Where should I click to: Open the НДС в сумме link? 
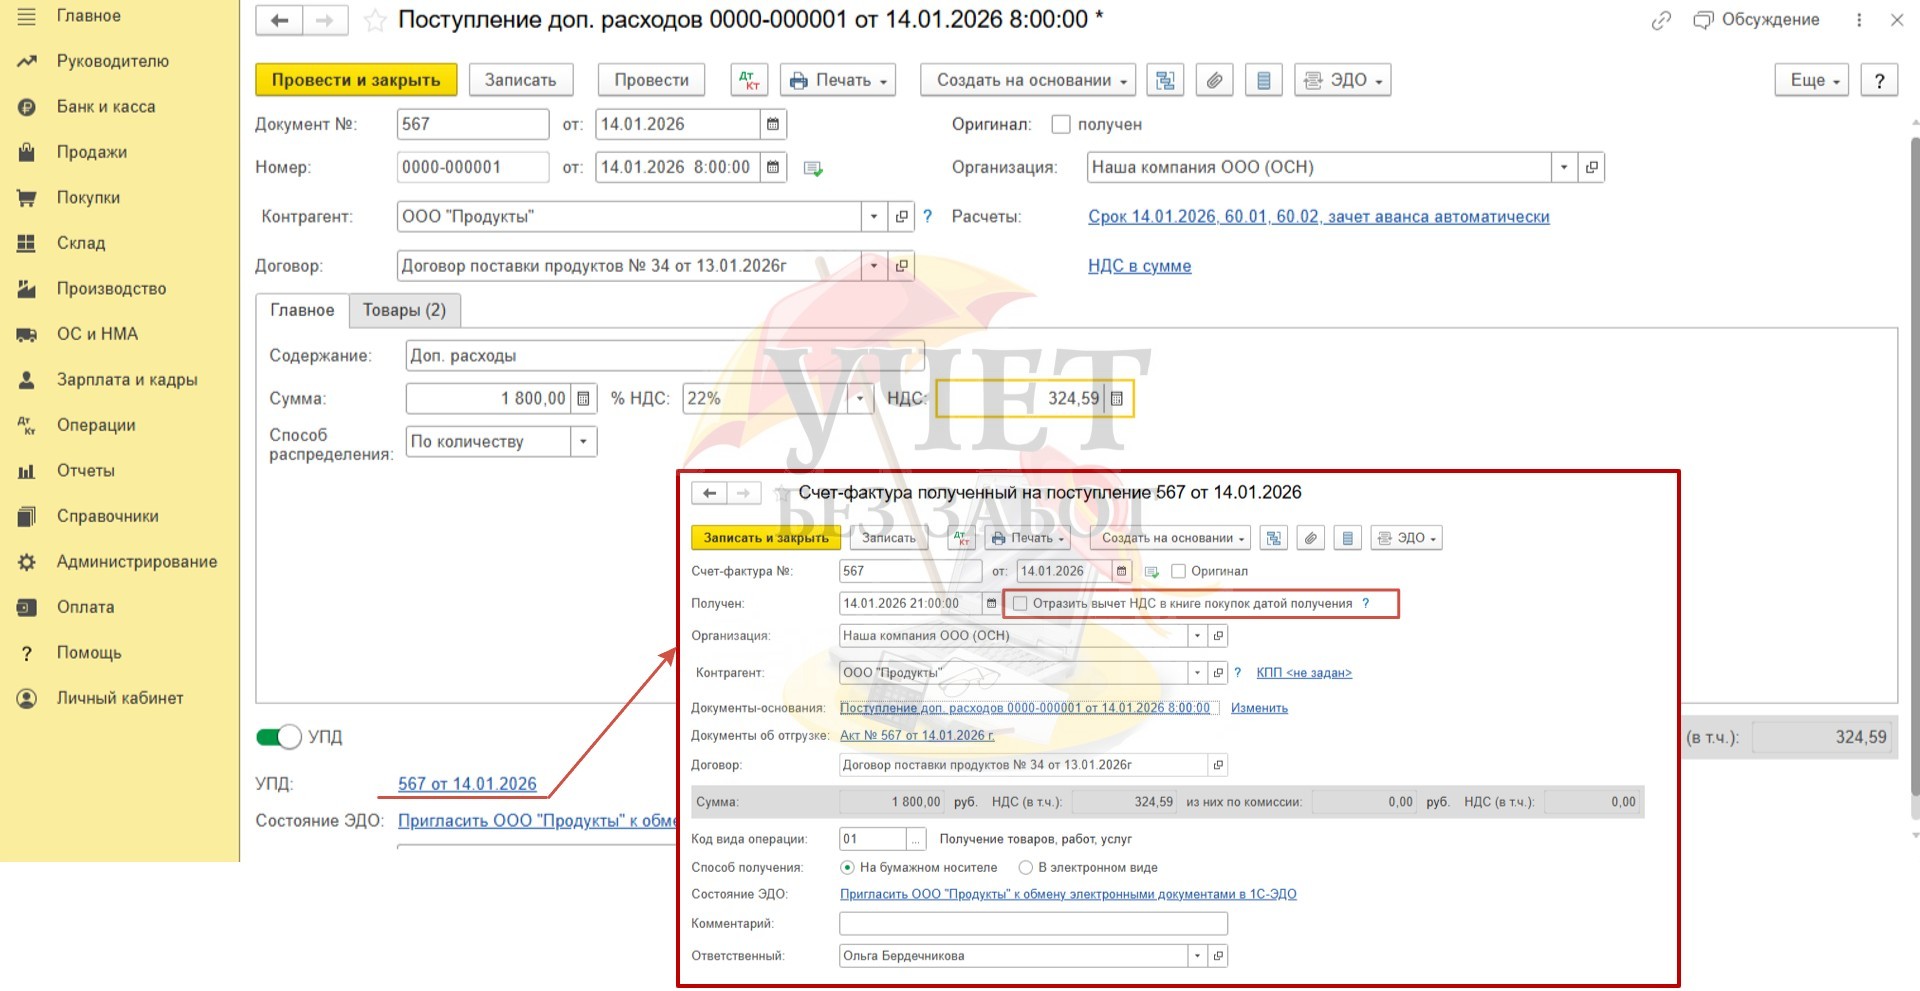tap(1139, 266)
